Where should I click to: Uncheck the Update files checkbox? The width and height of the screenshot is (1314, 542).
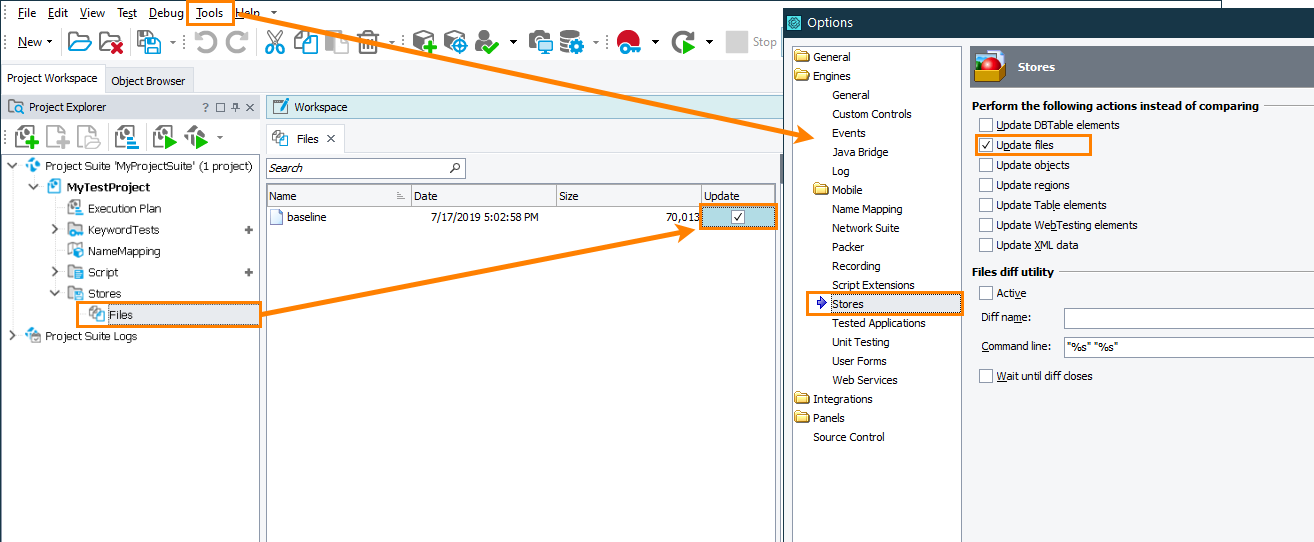(986, 145)
